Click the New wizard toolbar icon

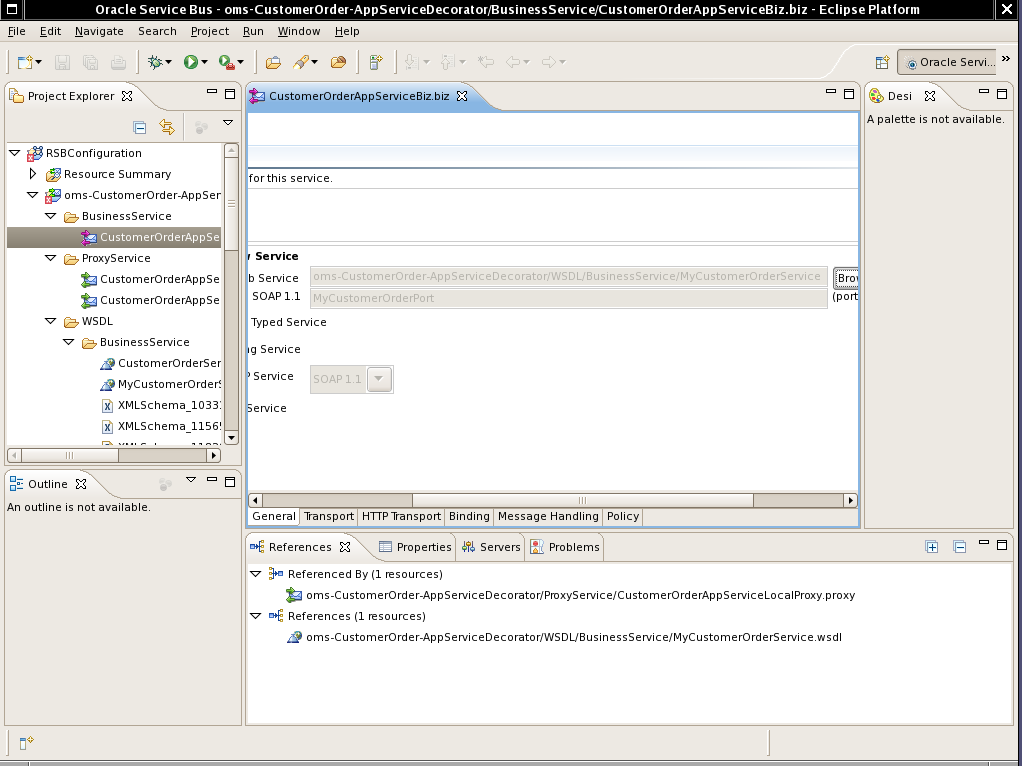tap(24, 62)
